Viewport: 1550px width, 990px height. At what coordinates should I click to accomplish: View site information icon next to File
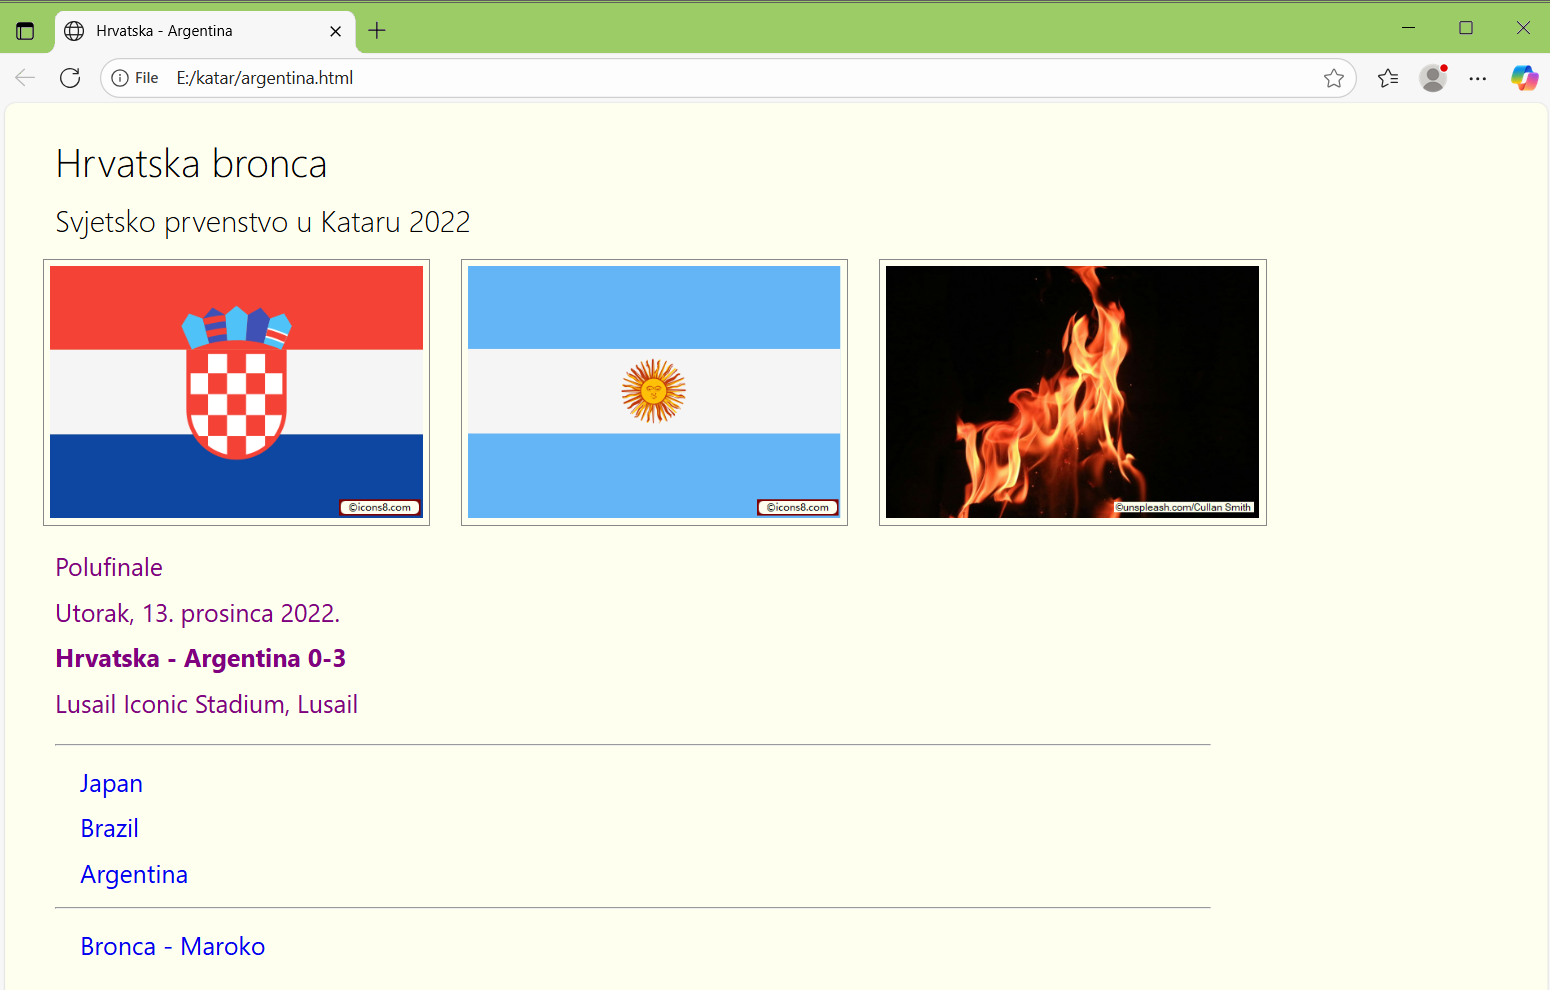click(x=120, y=78)
